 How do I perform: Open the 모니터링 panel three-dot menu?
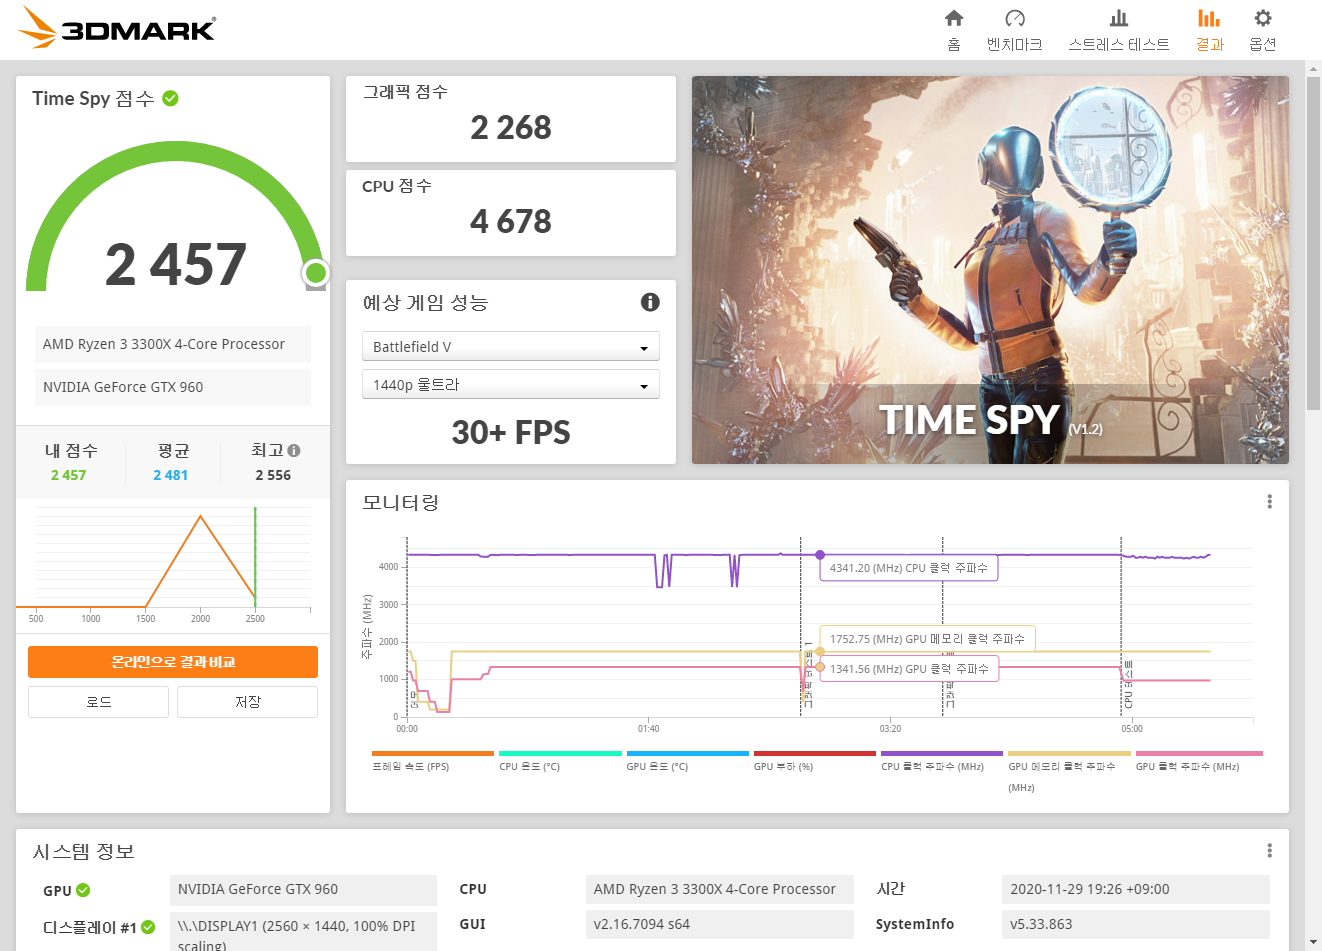(1269, 502)
